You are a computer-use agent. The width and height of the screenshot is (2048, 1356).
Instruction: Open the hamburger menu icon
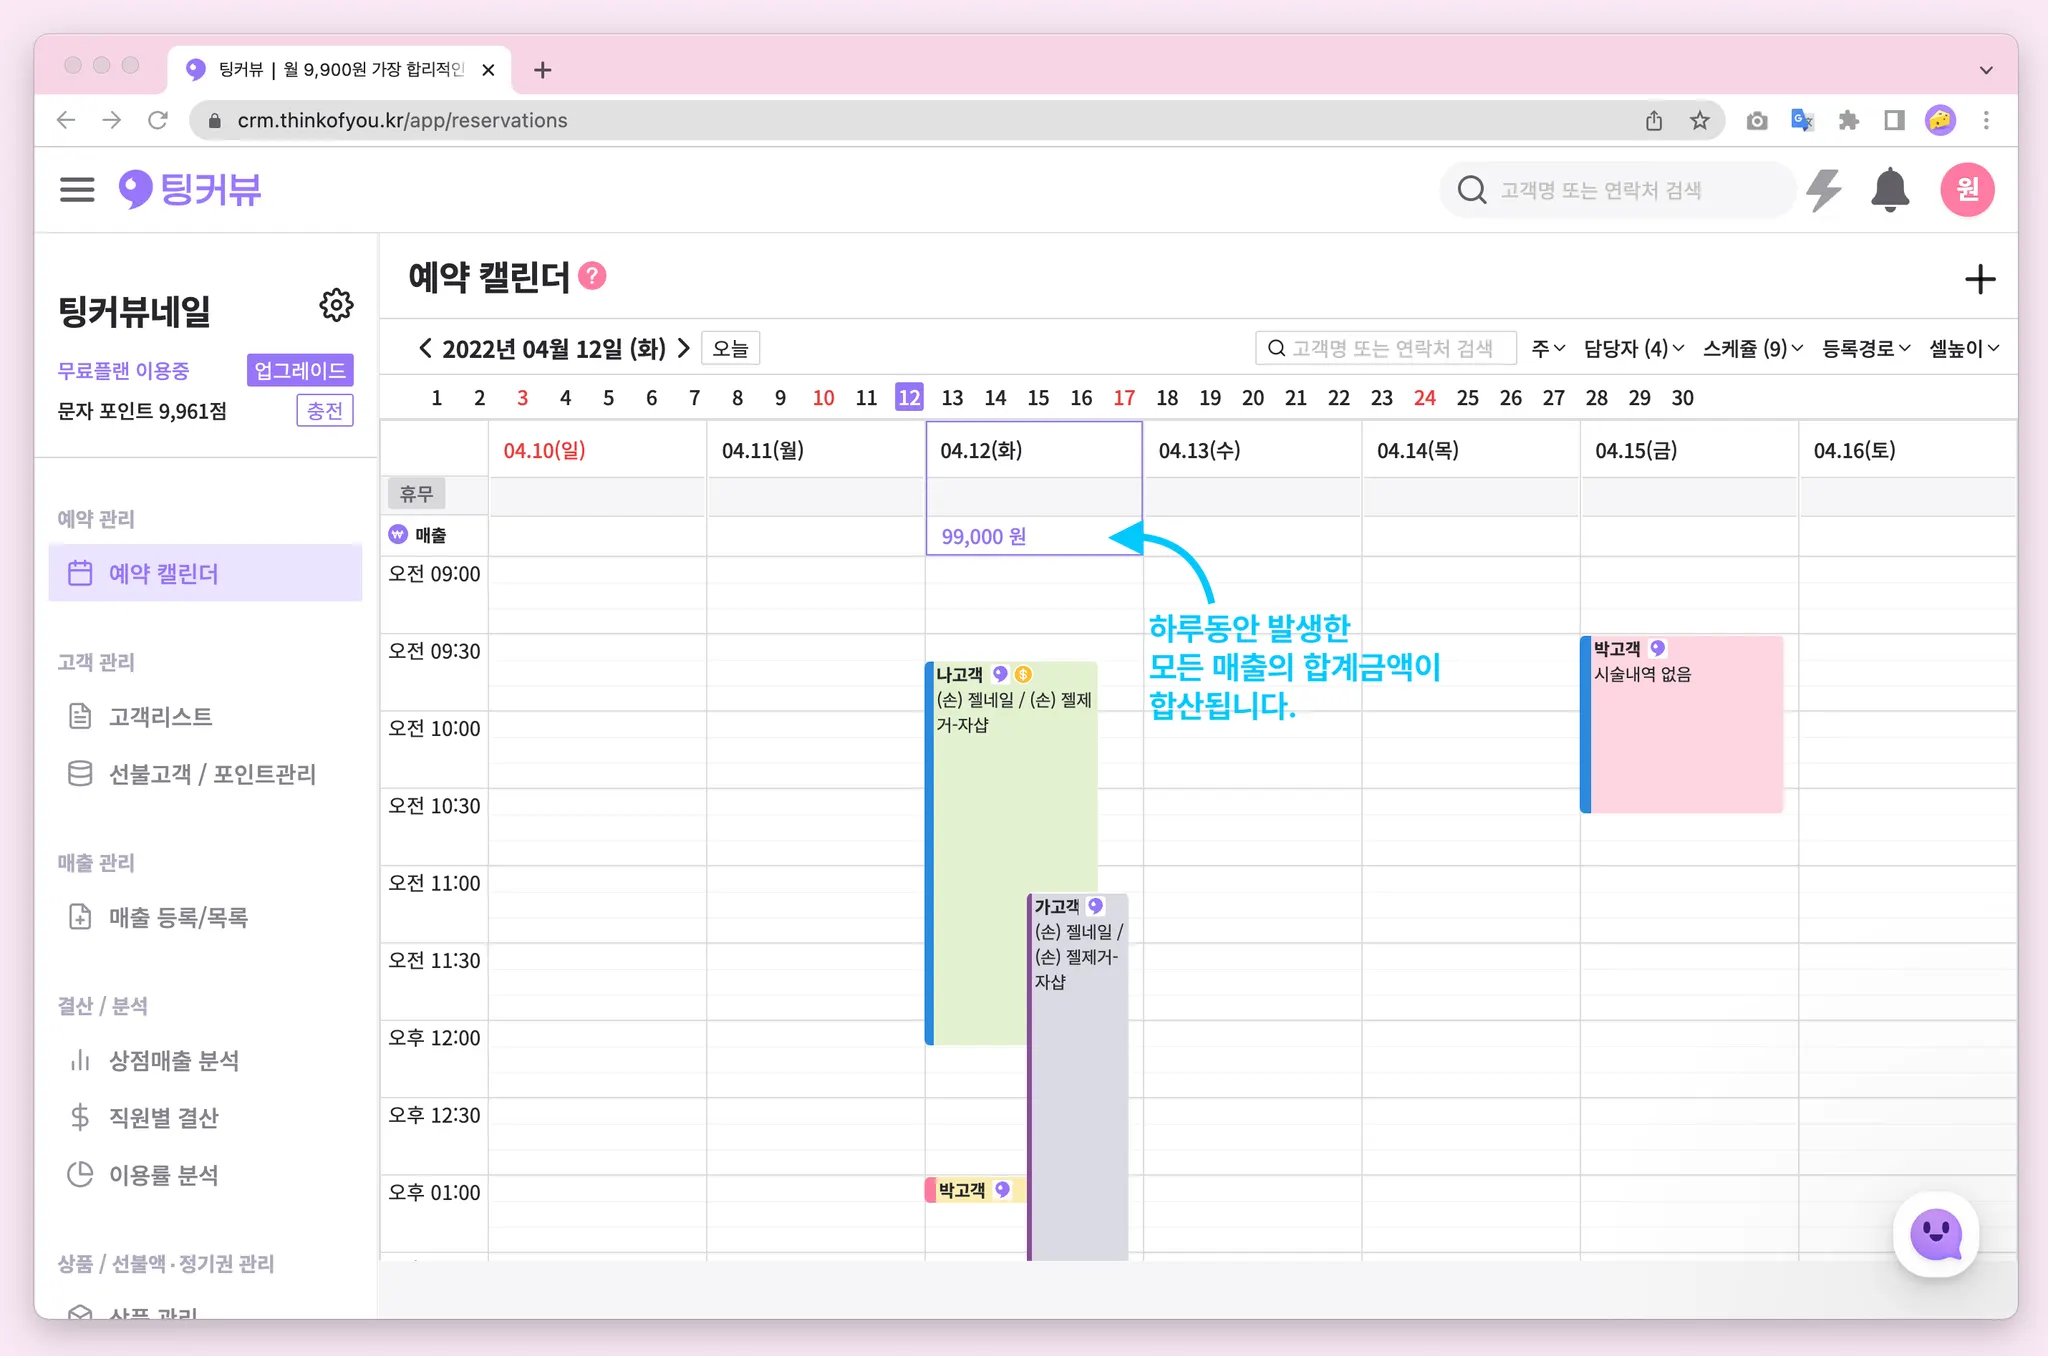click(77, 189)
